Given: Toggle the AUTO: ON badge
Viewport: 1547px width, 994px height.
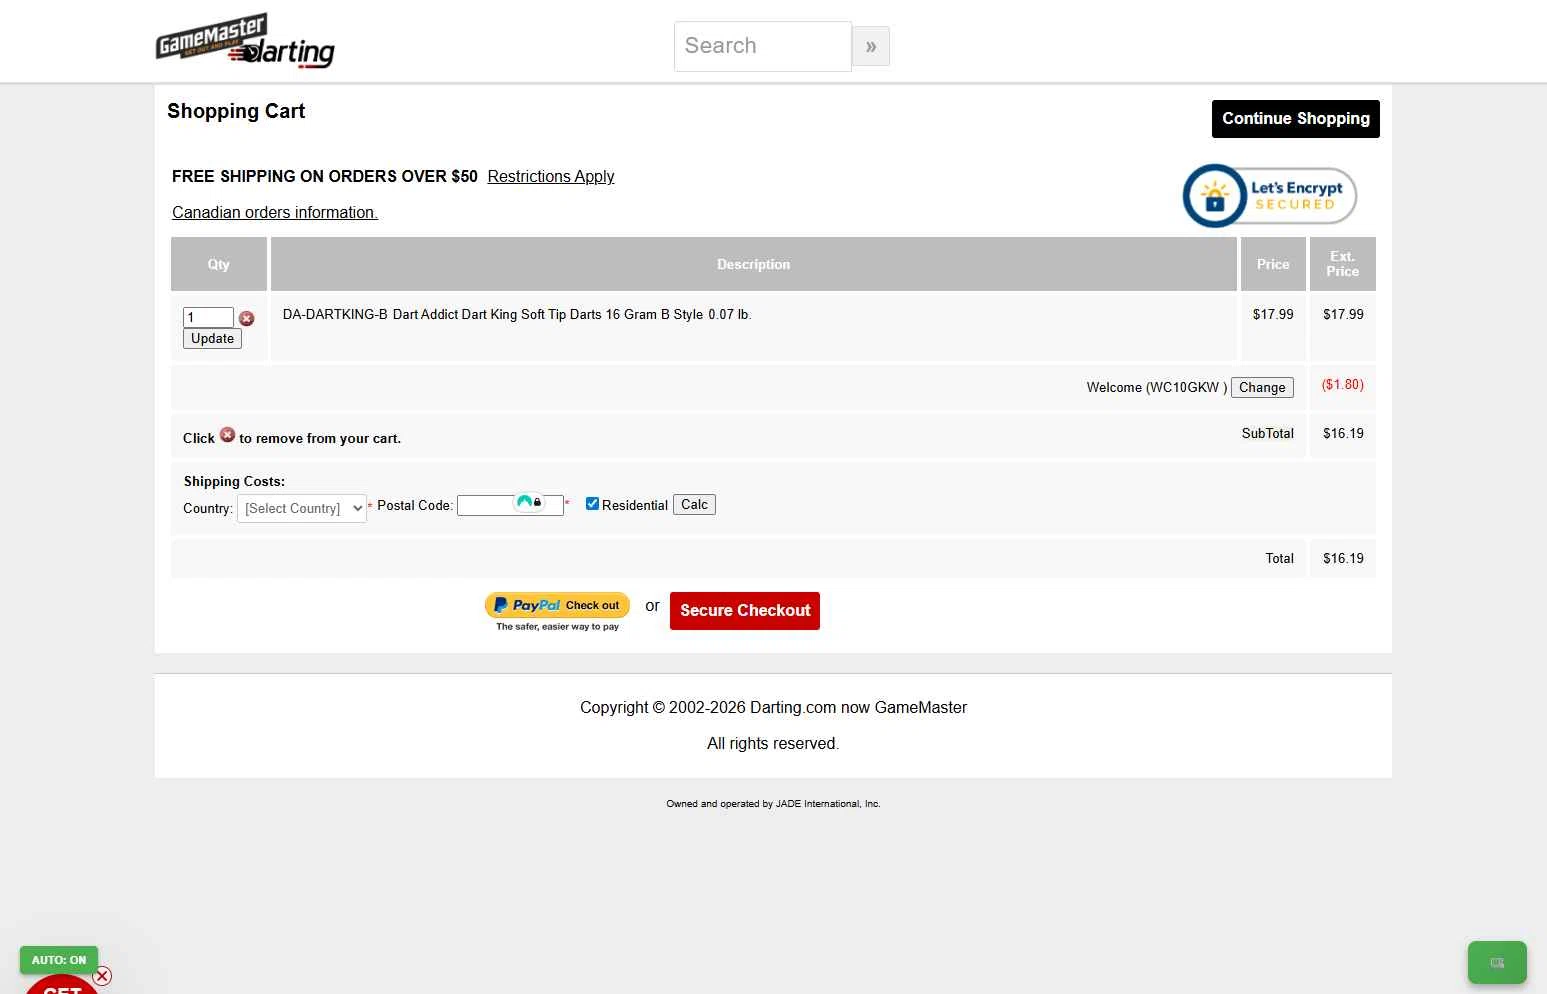Looking at the screenshot, I should coord(59,960).
